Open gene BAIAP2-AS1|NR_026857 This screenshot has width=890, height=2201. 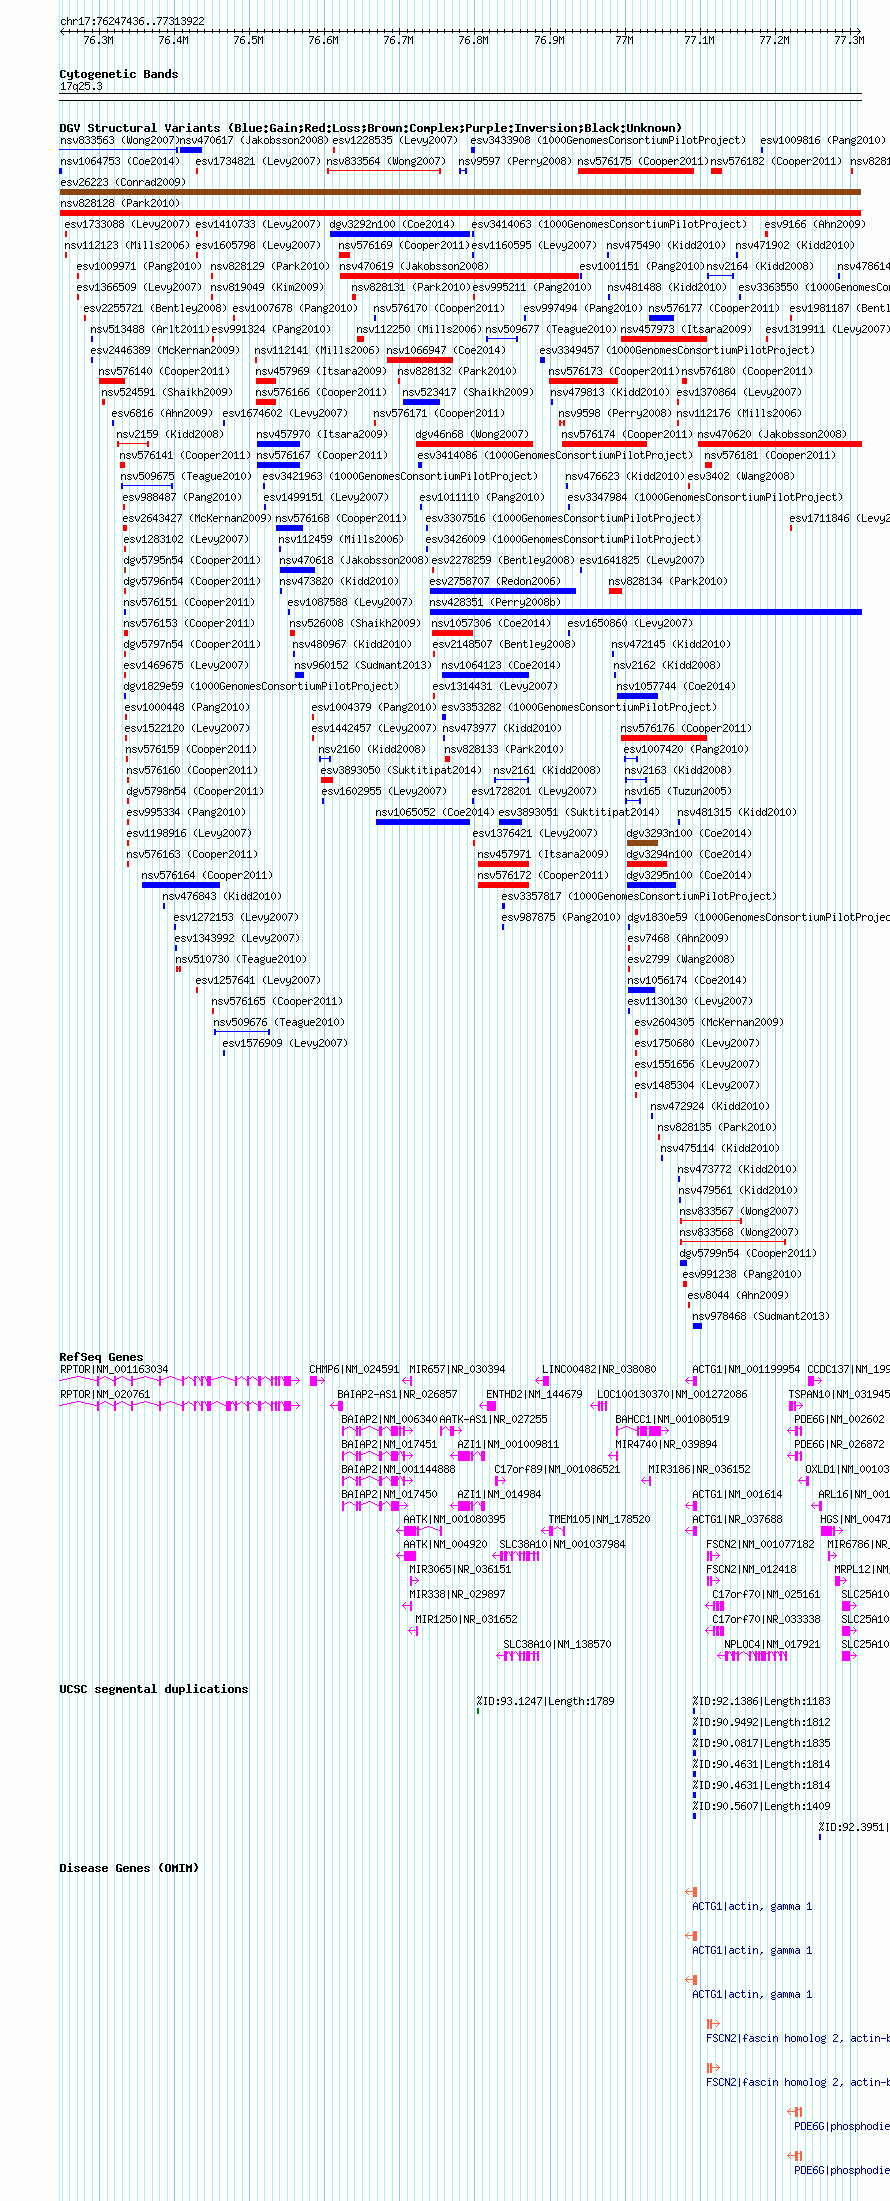[397, 1394]
